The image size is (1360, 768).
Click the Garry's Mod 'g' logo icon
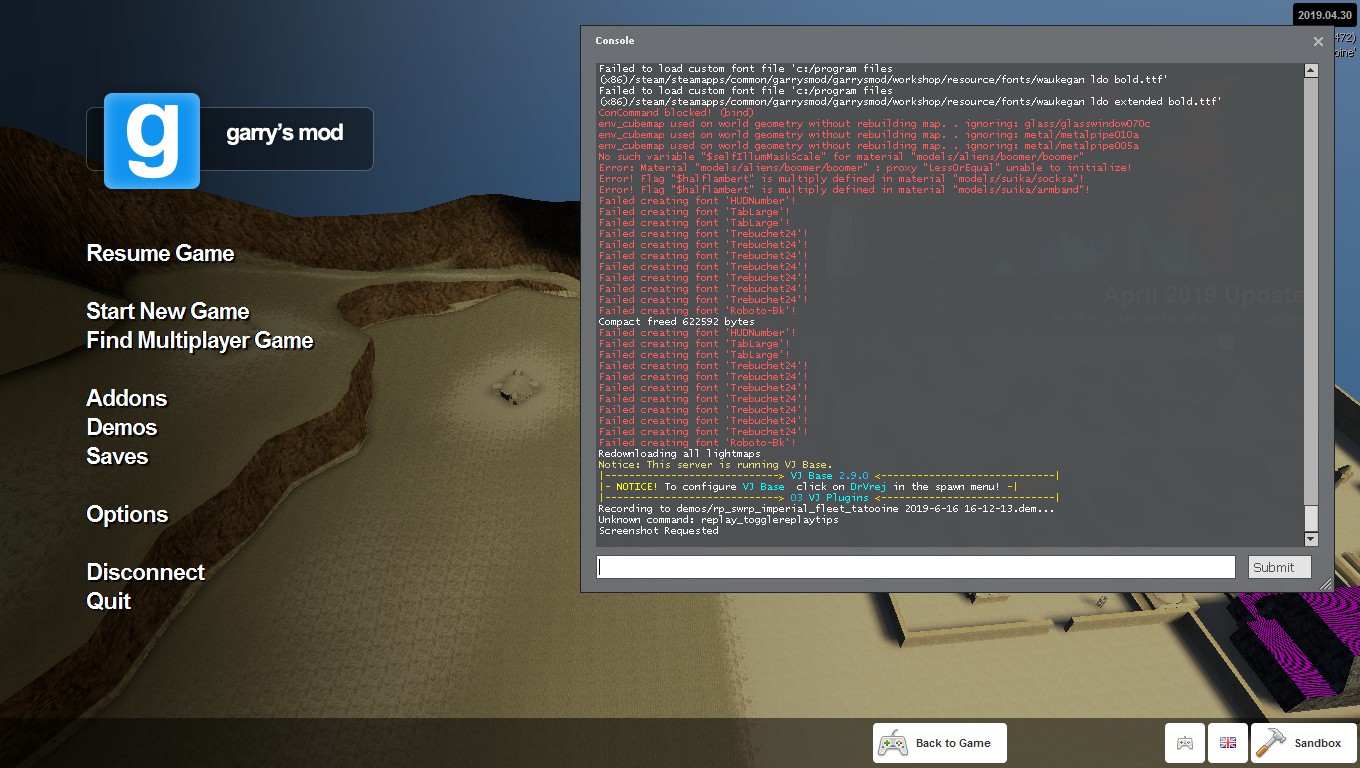coord(152,141)
